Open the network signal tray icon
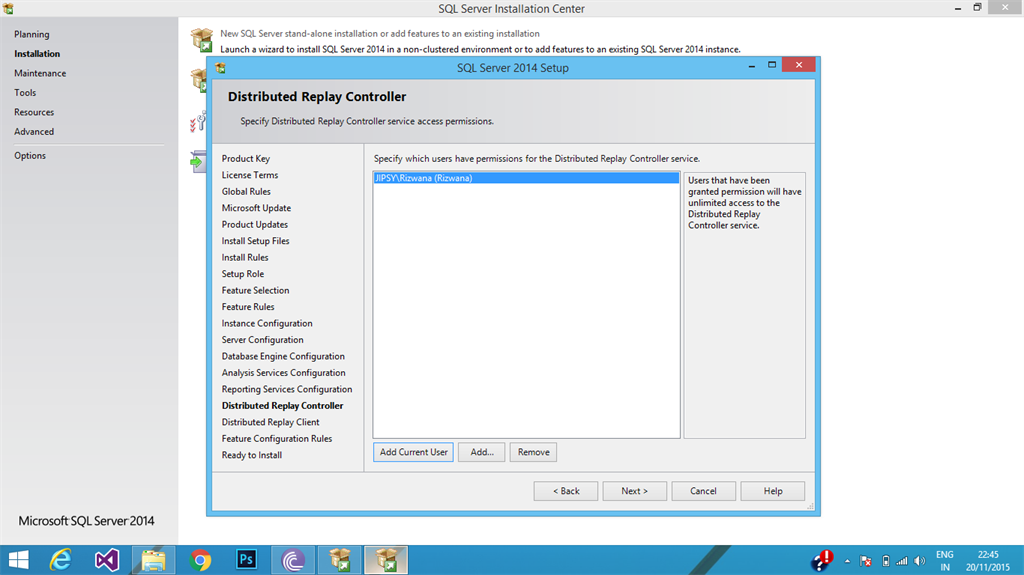Viewport: 1024px width, 575px height. [x=902, y=561]
